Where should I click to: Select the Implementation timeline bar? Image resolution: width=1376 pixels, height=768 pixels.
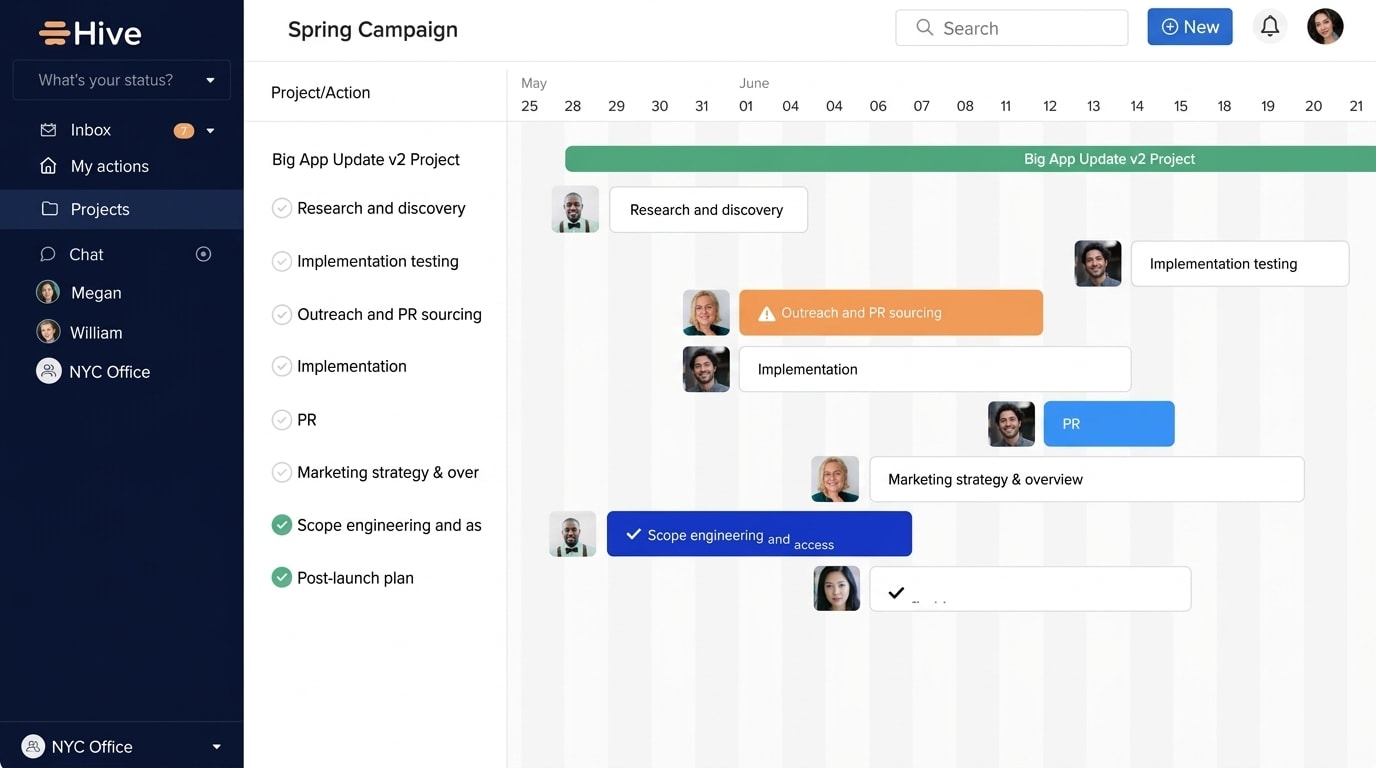pyautogui.click(x=935, y=369)
